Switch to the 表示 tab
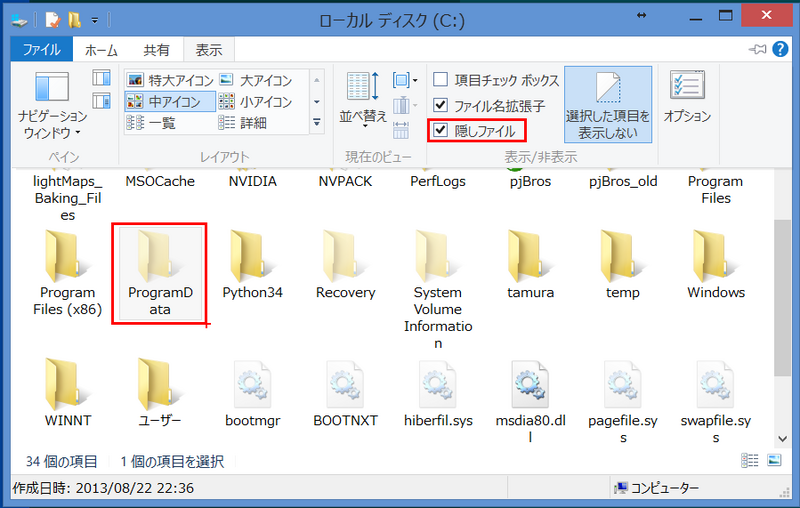The width and height of the screenshot is (800, 508). click(x=209, y=50)
